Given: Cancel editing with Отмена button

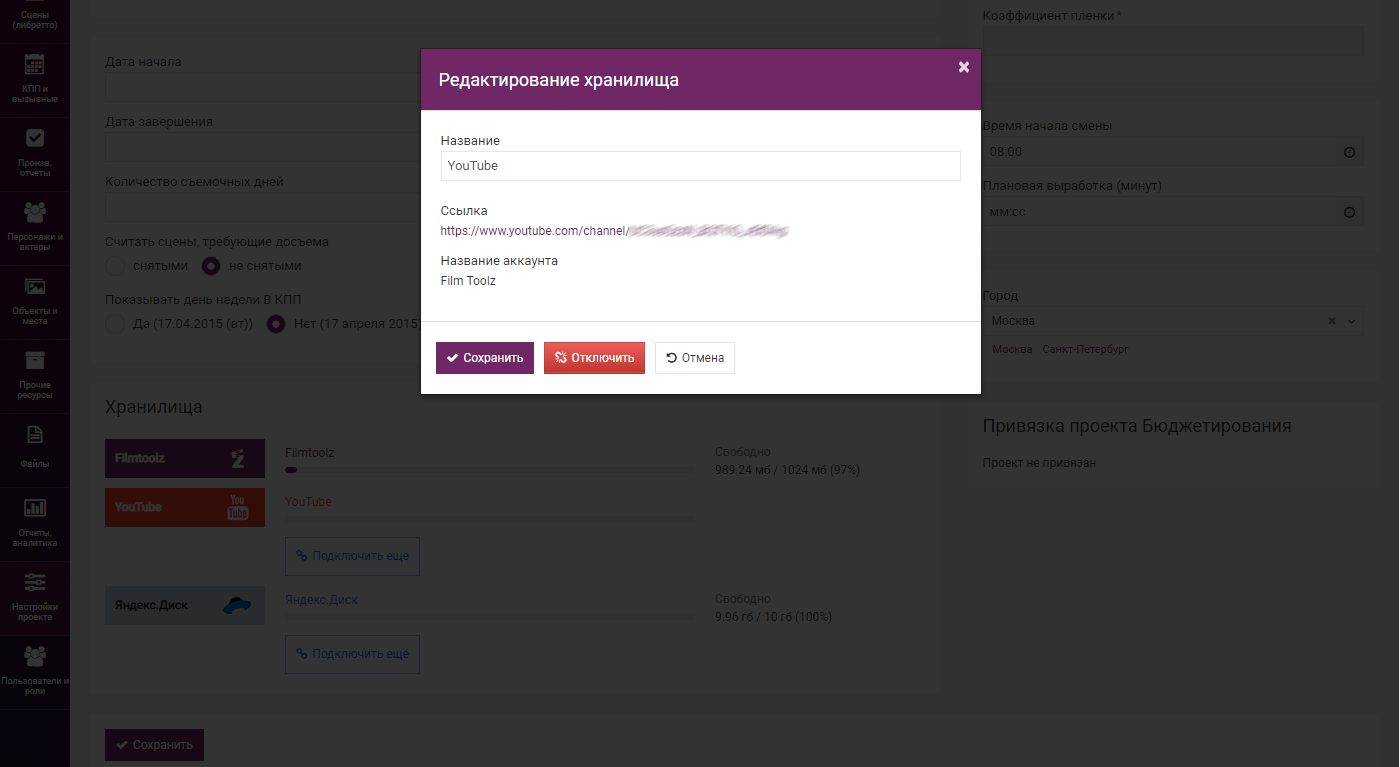Looking at the screenshot, I should [x=695, y=358].
